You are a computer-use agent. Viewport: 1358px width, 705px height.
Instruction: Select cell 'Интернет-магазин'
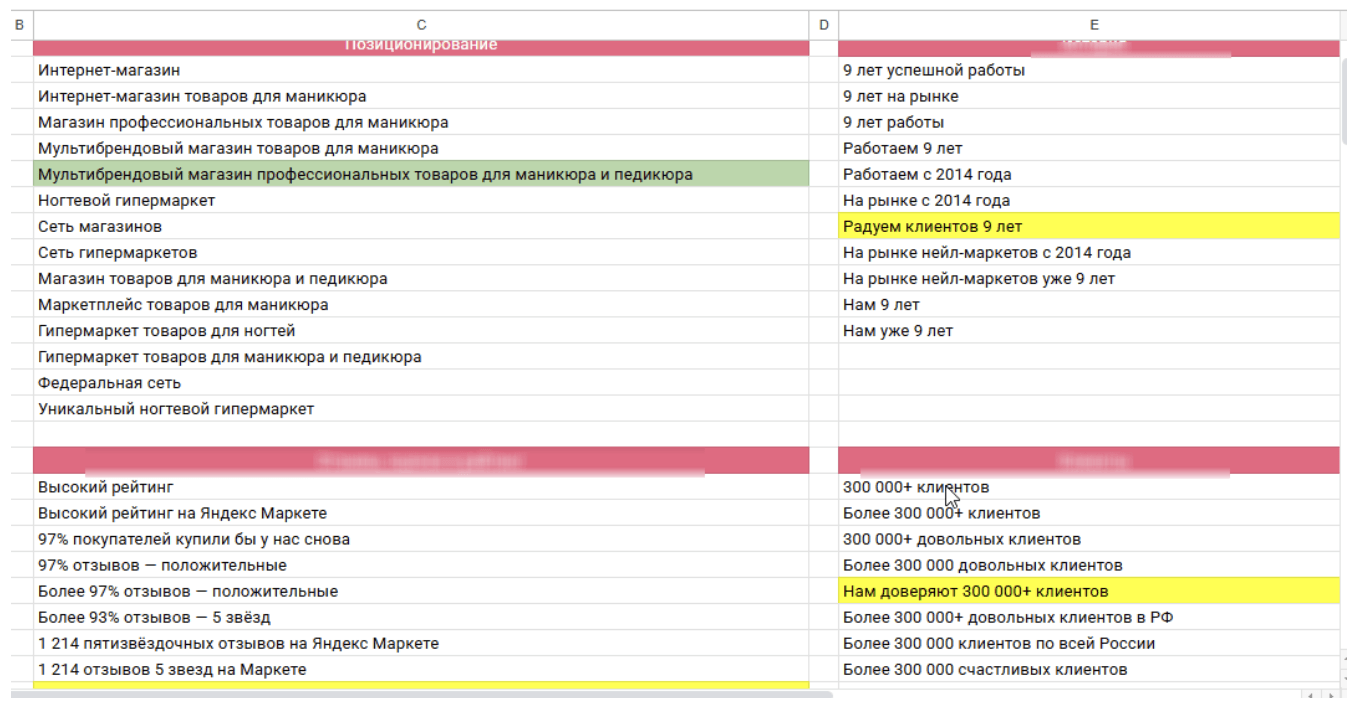(421, 70)
